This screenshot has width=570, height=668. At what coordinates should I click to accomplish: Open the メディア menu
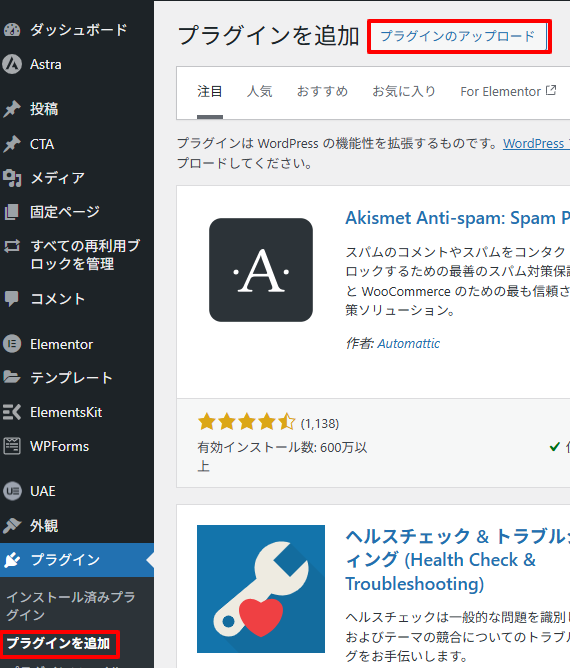pos(57,178)
